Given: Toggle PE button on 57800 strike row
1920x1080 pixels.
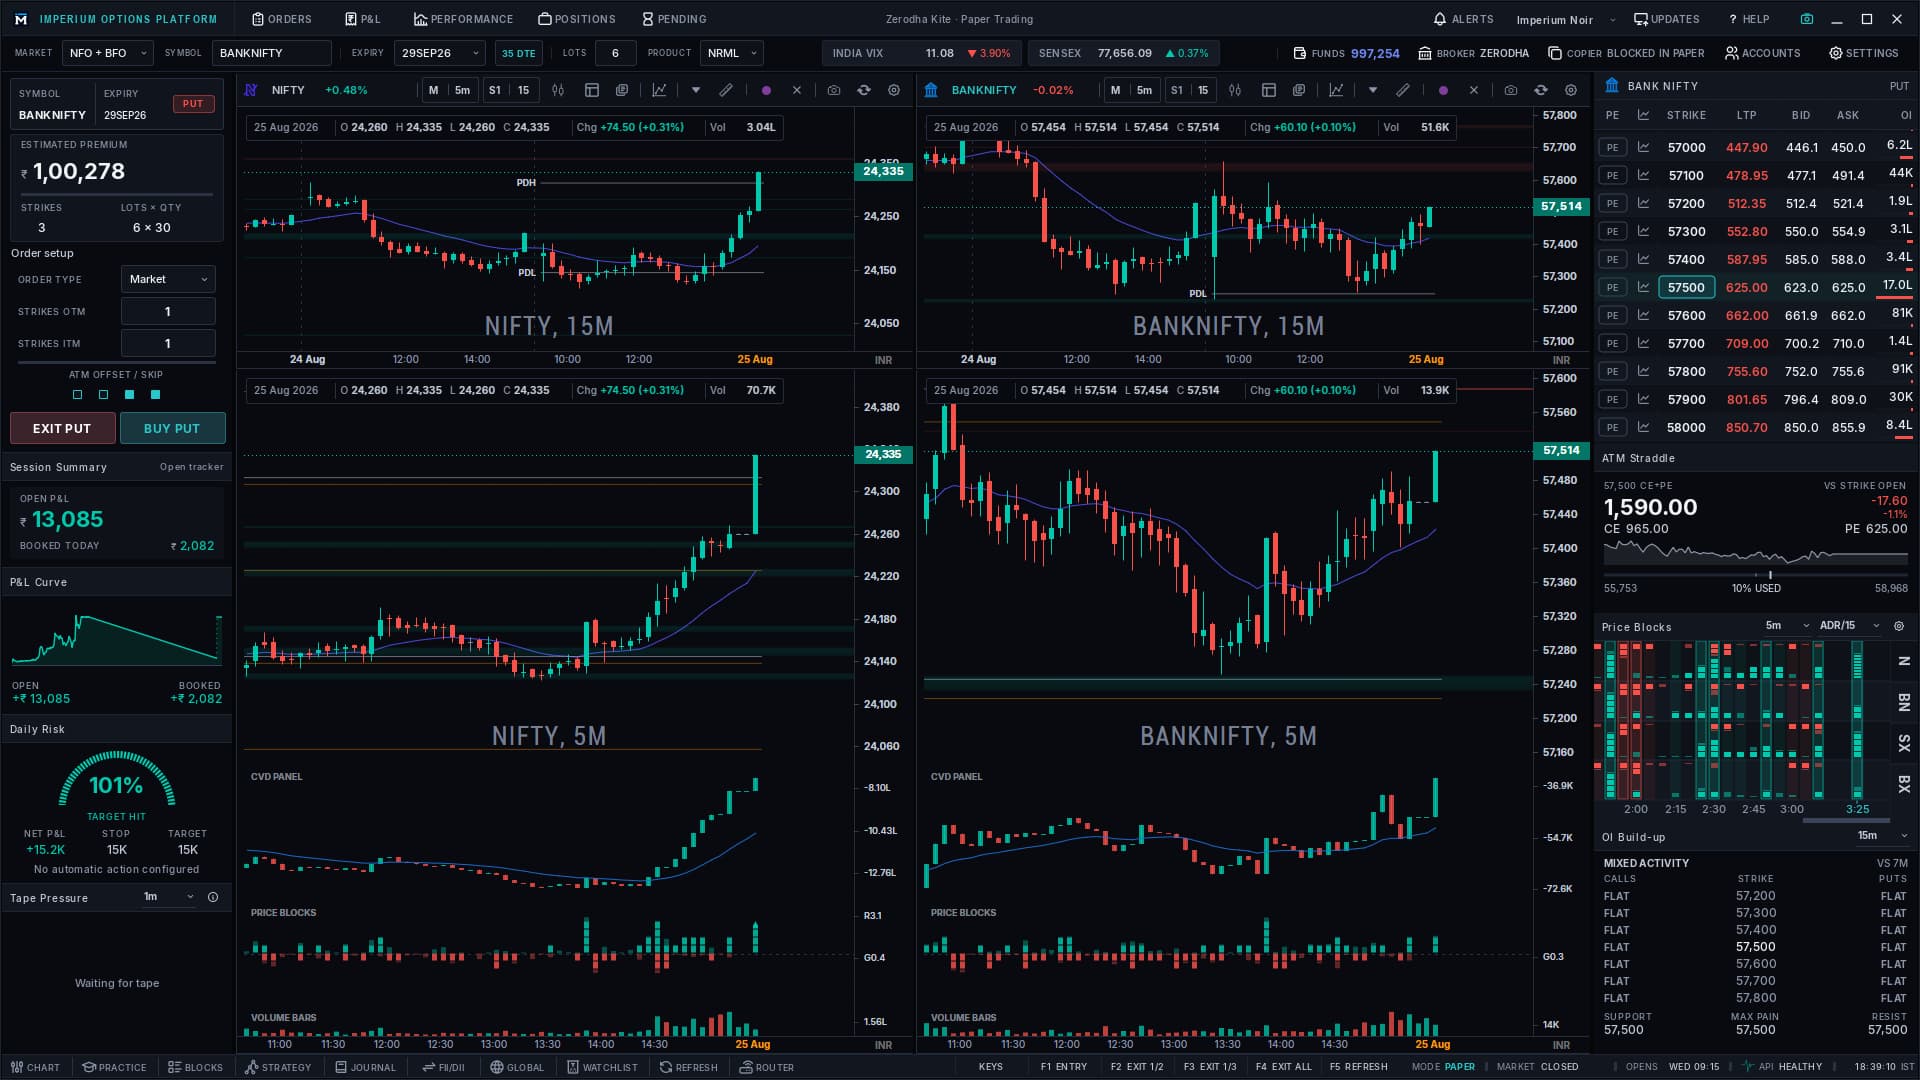Looking at the screenshot, I should (1612, 371).
